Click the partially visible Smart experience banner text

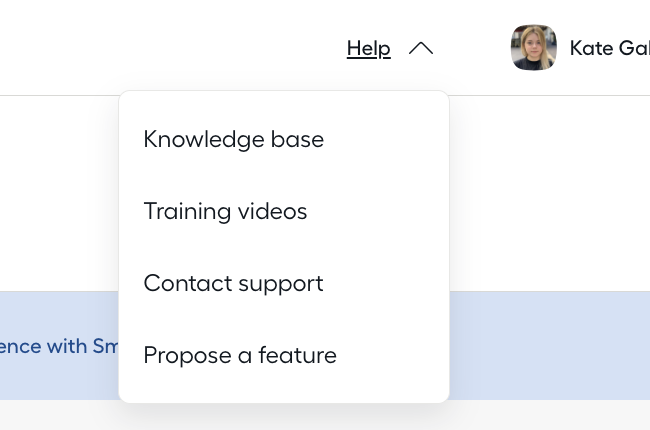click(59, 346)
